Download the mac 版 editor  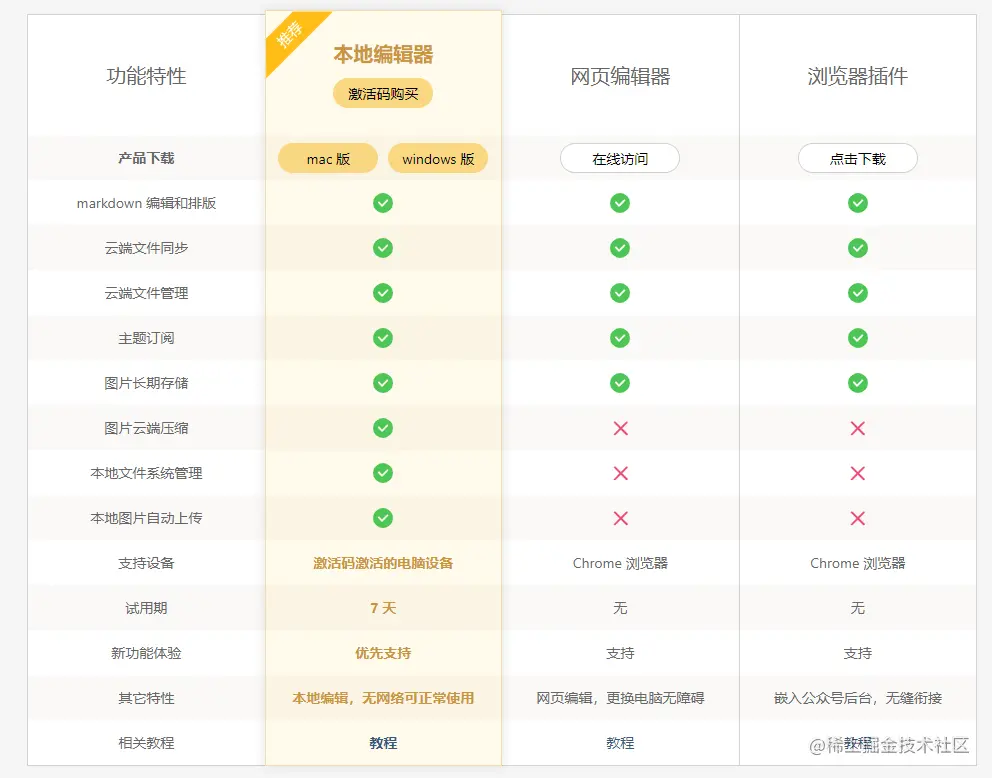coord(328,158)
